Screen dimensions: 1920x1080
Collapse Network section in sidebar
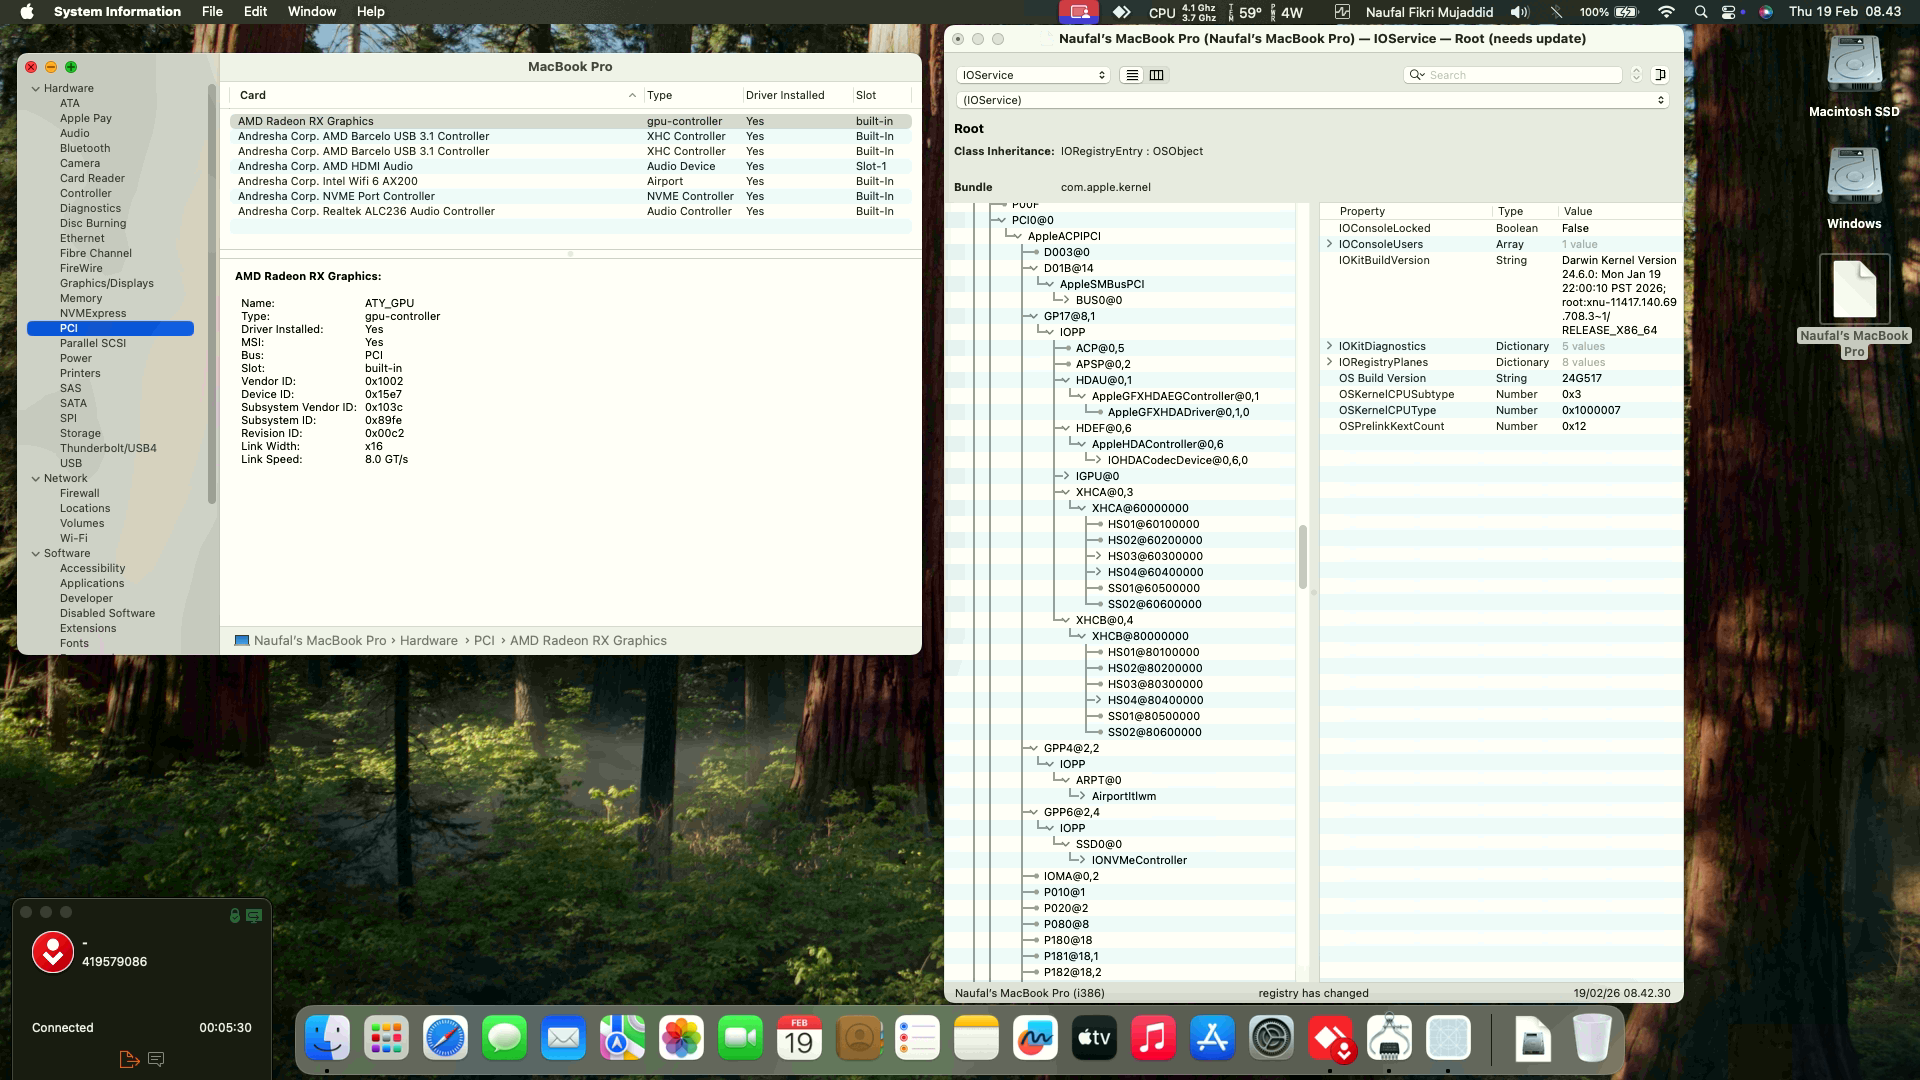tap(36, 478)
